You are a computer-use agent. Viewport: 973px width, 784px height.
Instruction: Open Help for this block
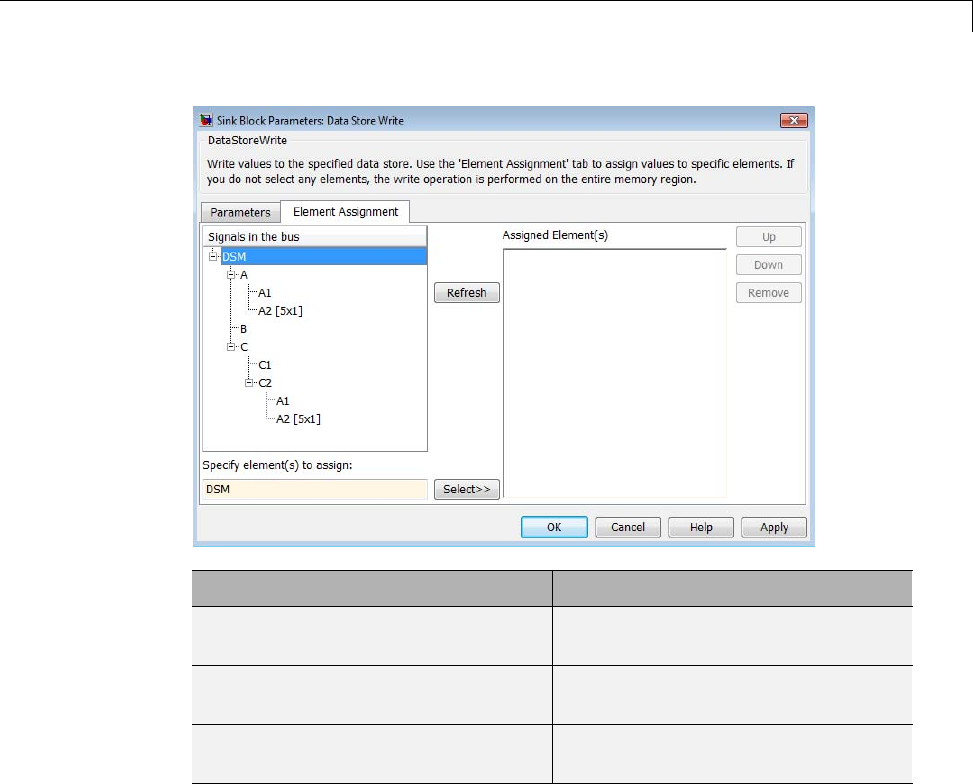[701, 527]
